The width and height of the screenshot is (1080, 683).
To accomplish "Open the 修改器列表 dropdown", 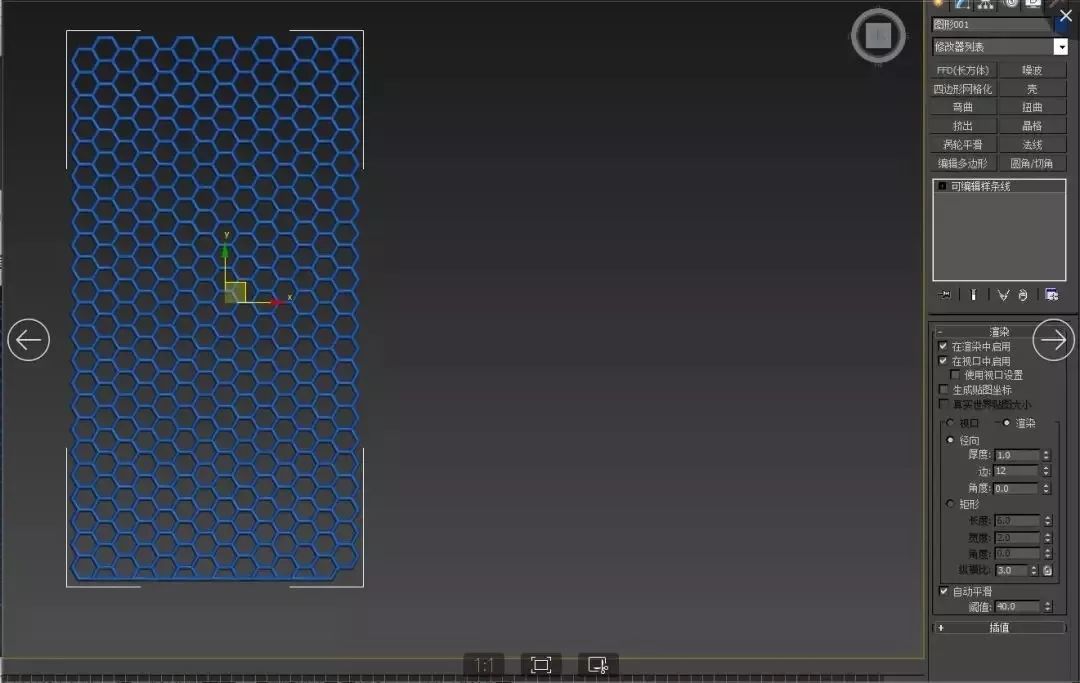I will pyautogui.click(x=1061, y=47).
